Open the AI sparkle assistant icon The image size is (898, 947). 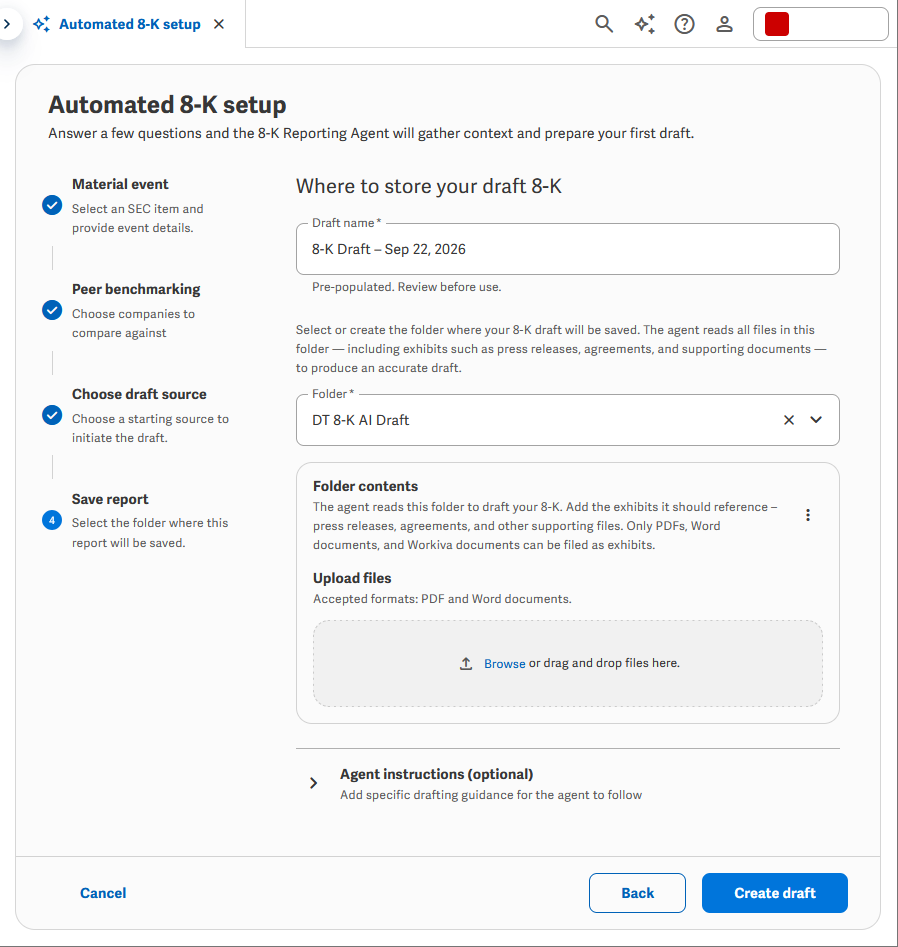click(644, 24)
